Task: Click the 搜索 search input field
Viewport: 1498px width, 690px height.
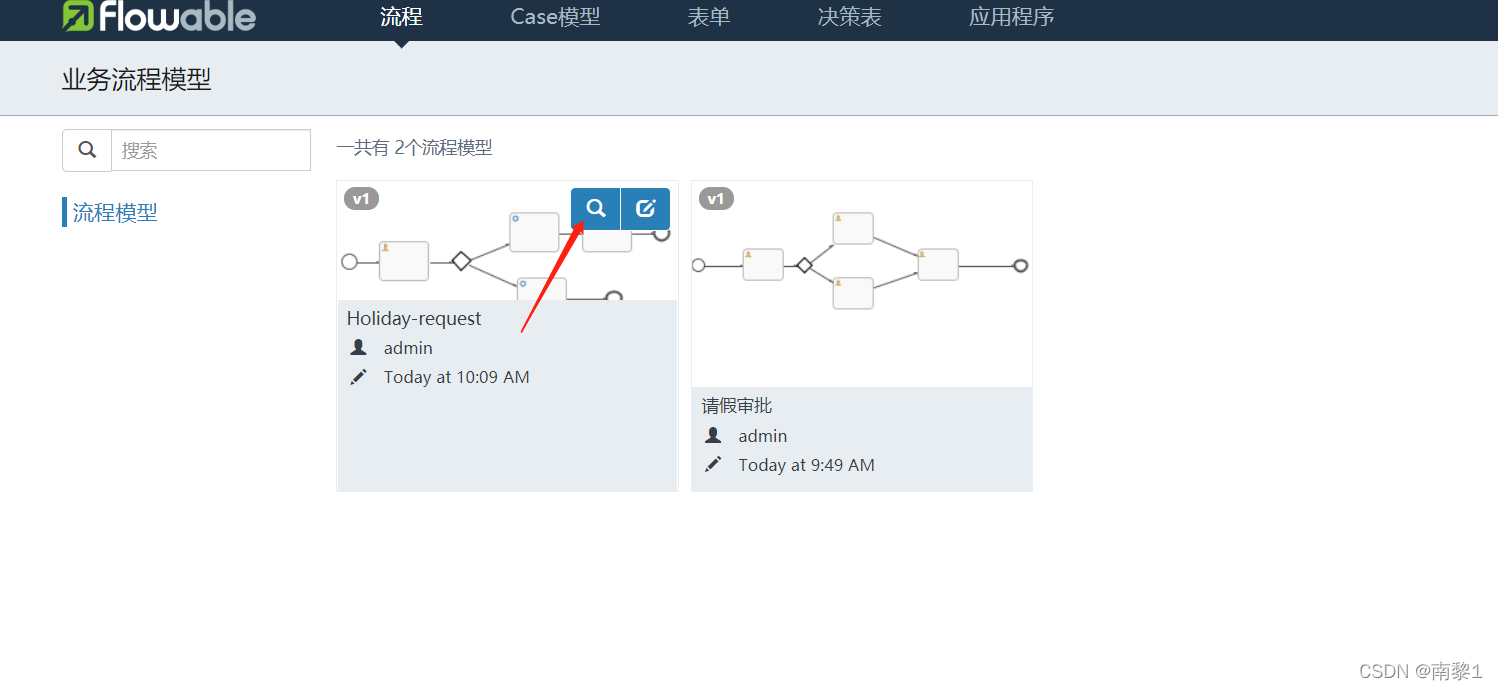Action: [x=210, y=149]
